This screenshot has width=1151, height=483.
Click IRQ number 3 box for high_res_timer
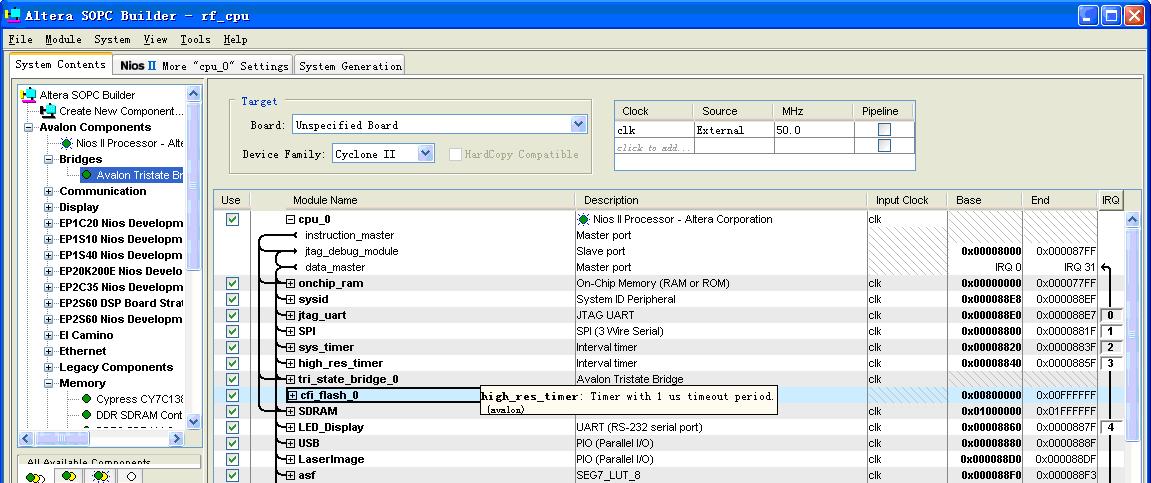(1111, 363)
